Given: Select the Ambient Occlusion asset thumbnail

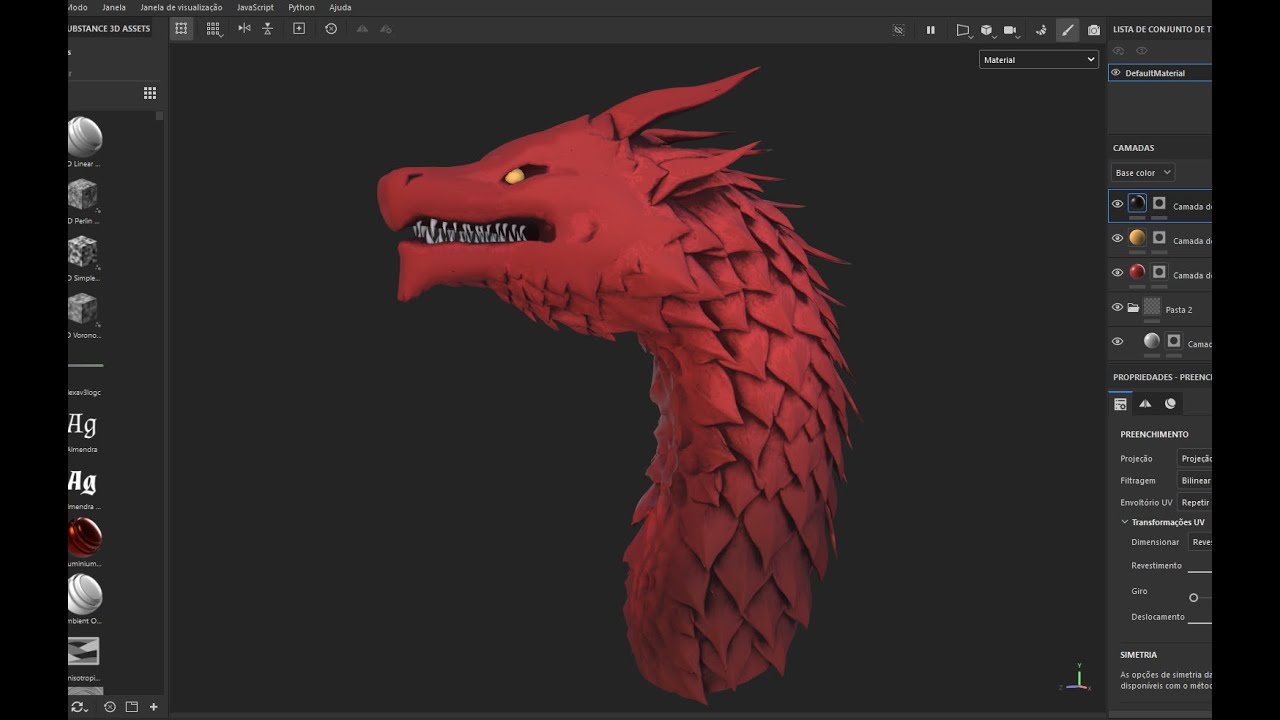Looking at the screenshot, I should (84, 594).
